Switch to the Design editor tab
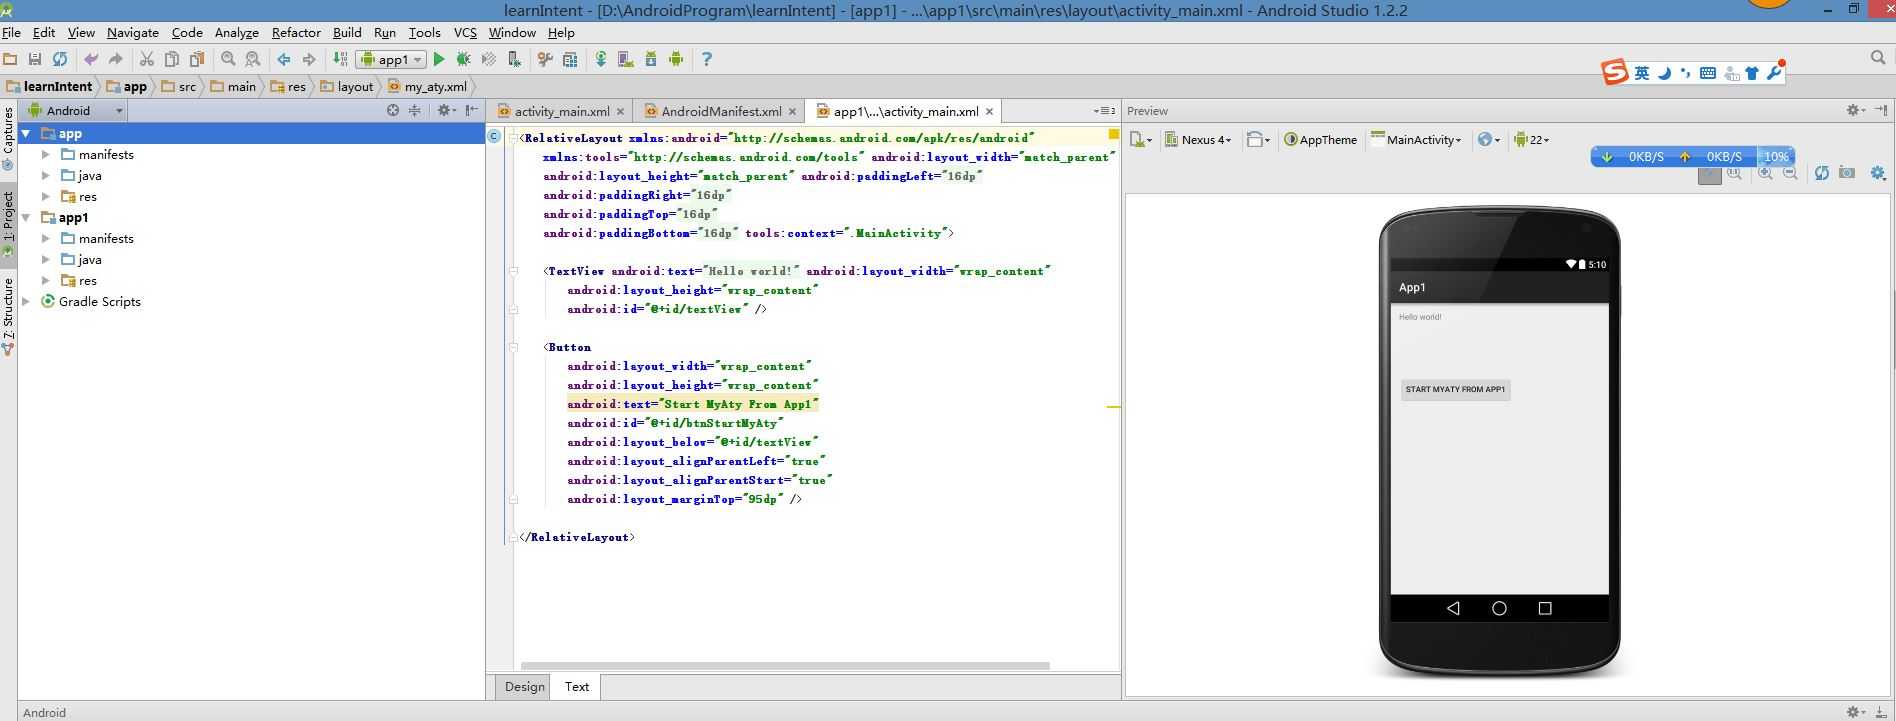This screenshot has width=1896, height=721. 524,687
